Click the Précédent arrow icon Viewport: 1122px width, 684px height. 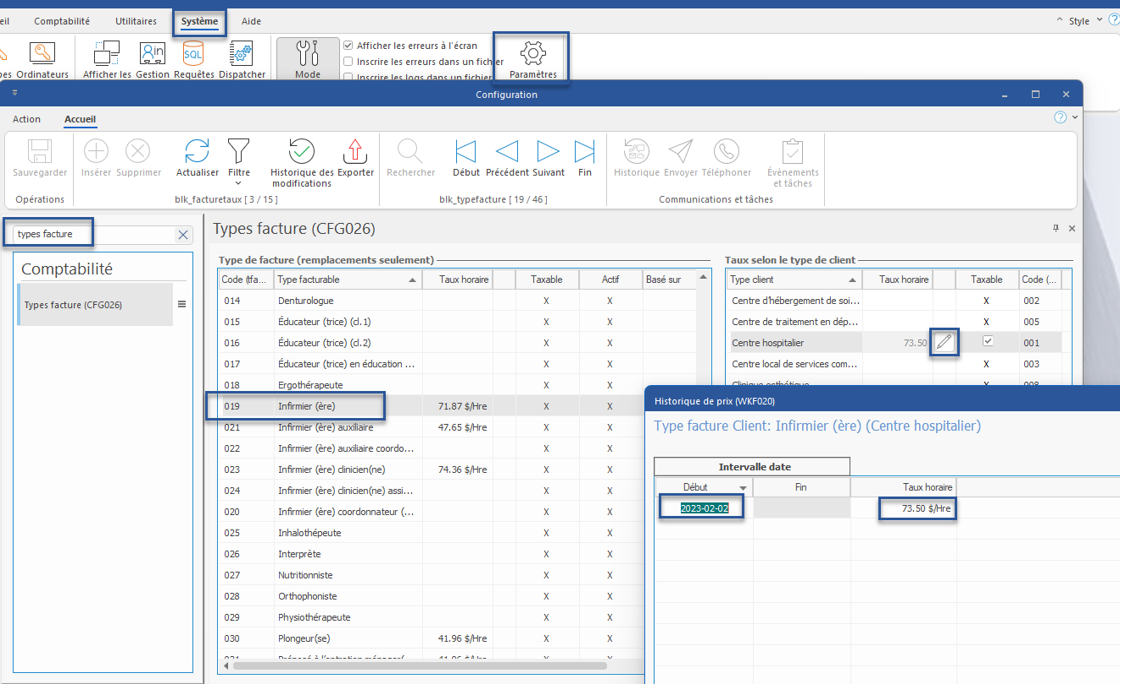(x=507, y=151)
